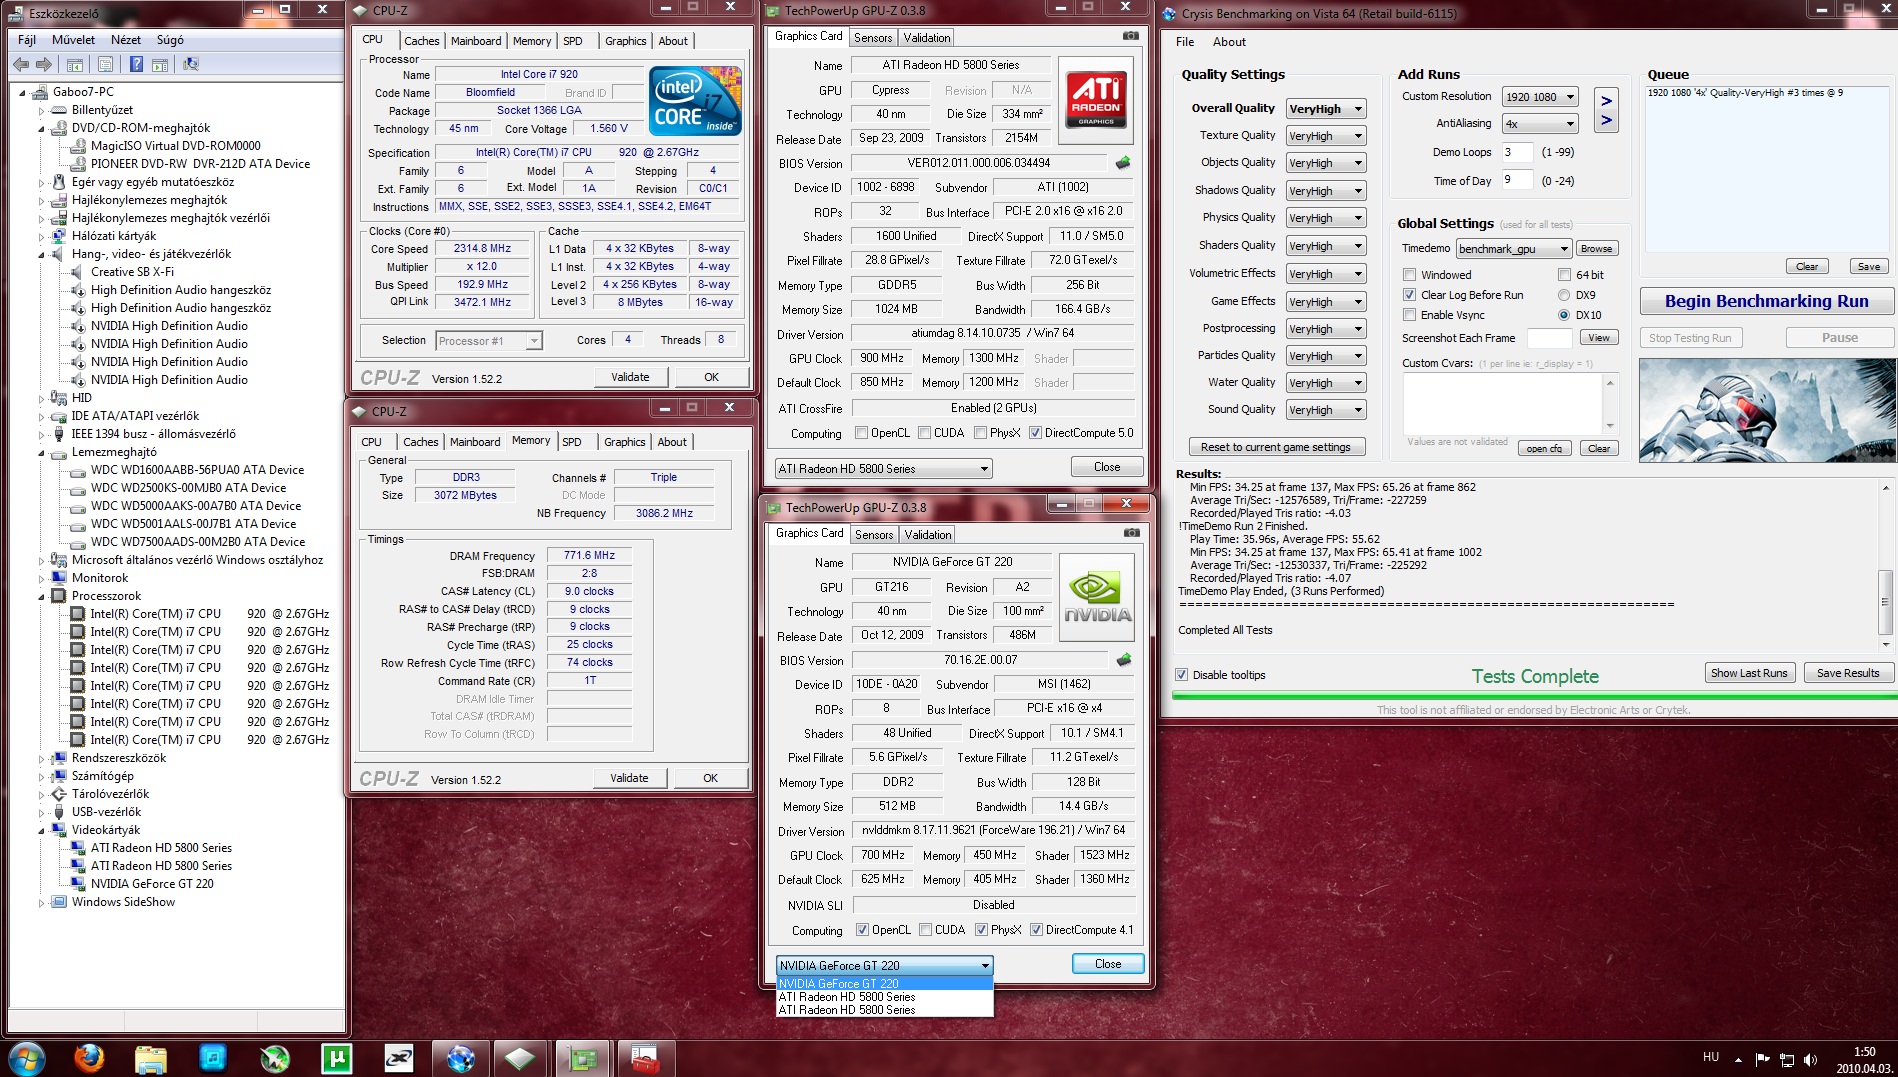The width and height of the screenshot is (1898, 1077).
Task: Uncheck Clear Log Before Run
Action: [1409, 295]
